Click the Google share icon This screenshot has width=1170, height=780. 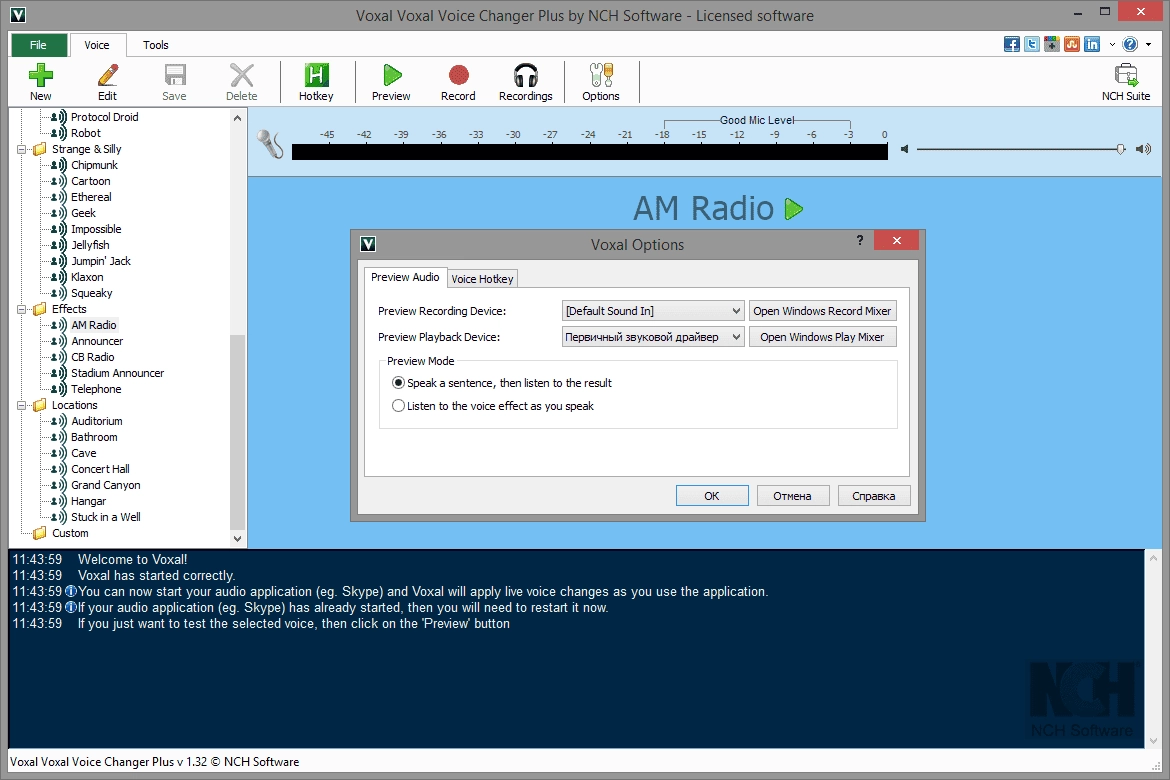point(1052,44)
